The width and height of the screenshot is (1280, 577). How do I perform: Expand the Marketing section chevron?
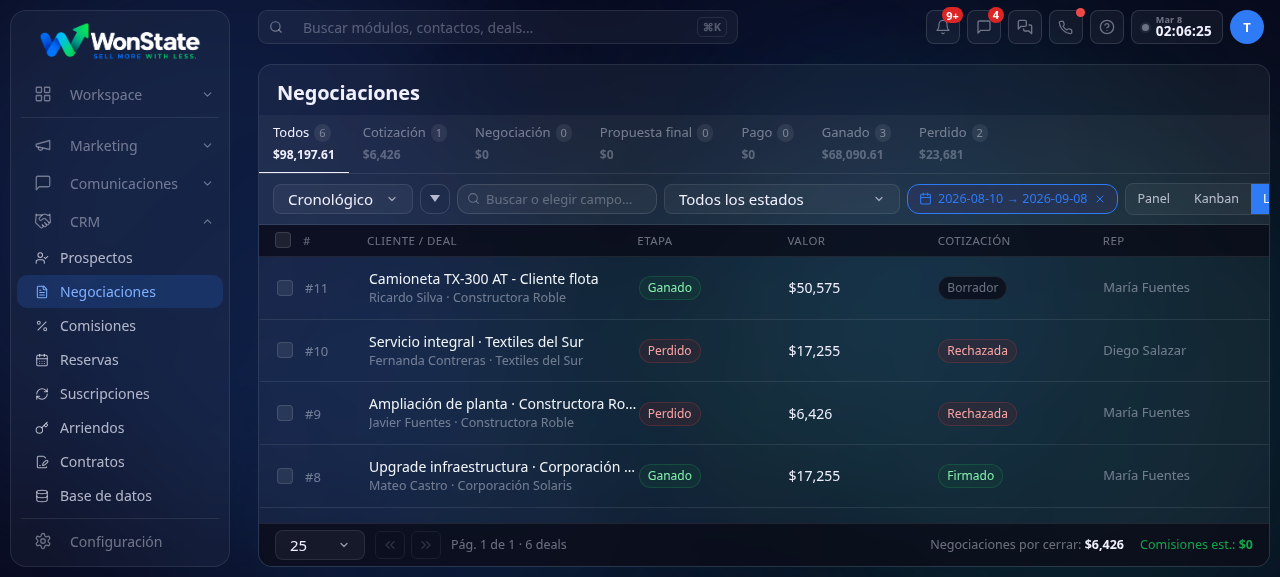point(207,145)
